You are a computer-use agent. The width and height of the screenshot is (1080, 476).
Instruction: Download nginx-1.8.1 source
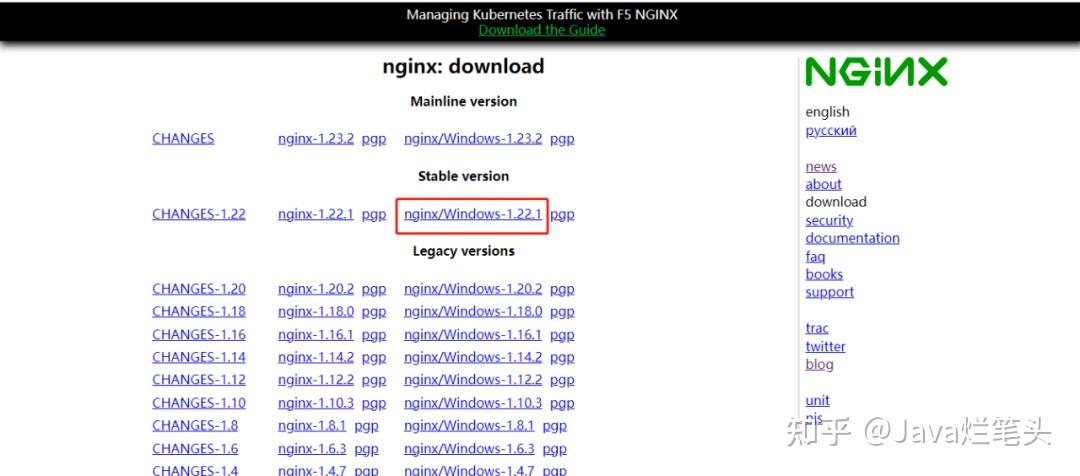312,426
